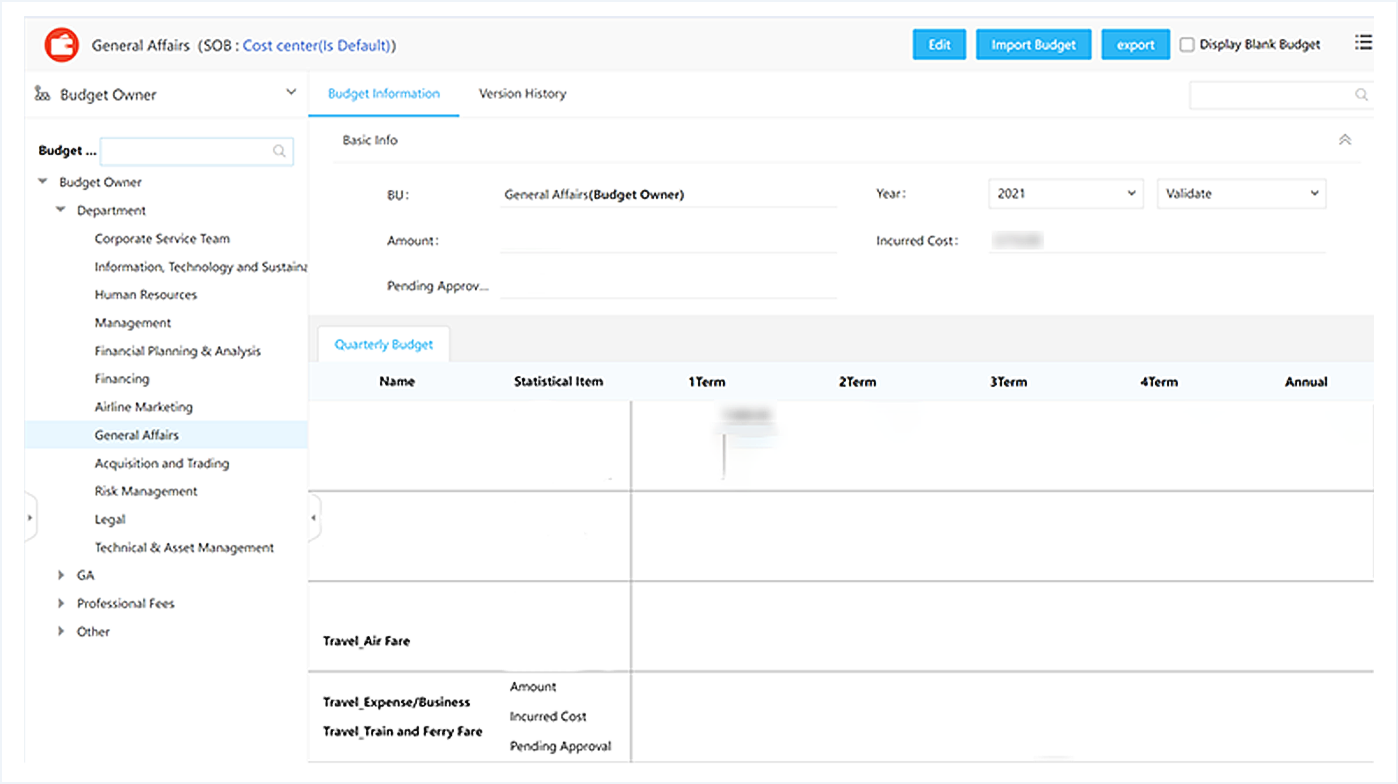Open the Cost center(Is Default) link
This screenshot has width=1398, height=784.
[x=317, y=45]
